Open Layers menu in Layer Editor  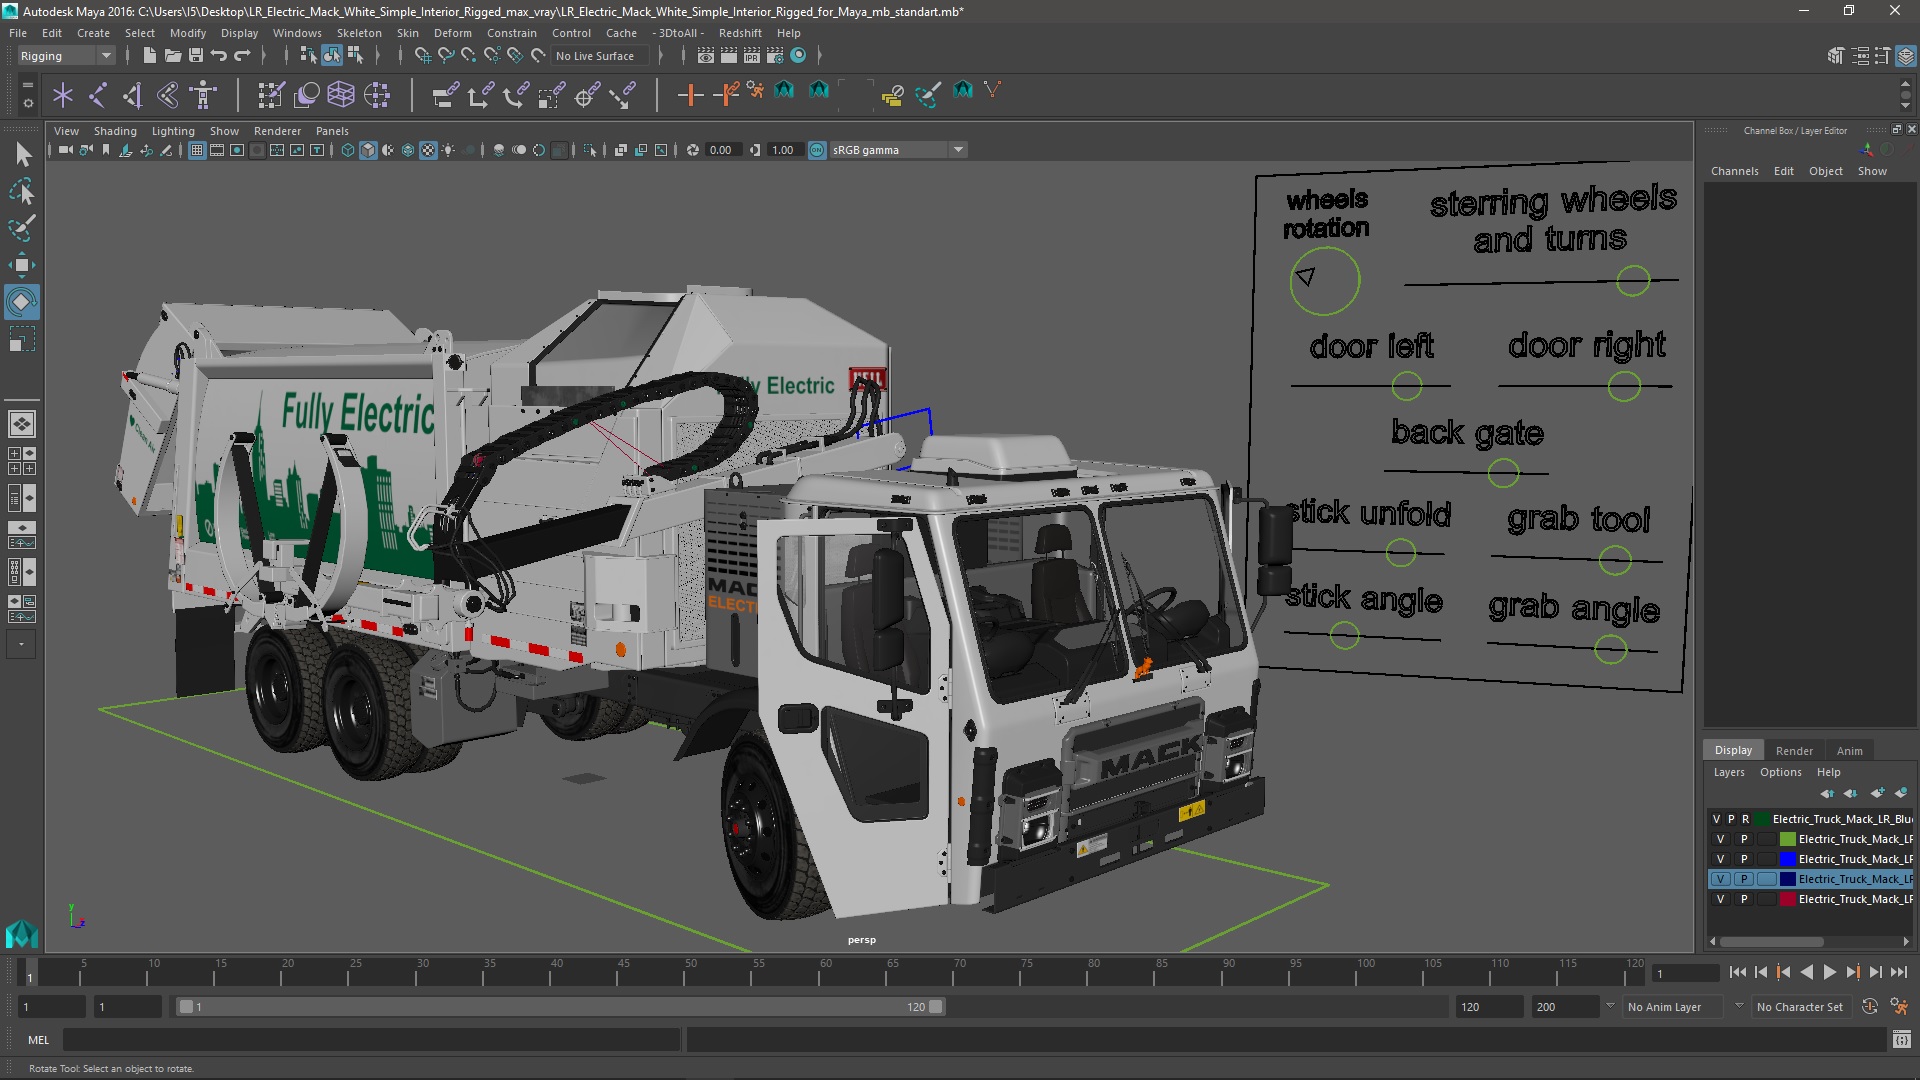1728,772
